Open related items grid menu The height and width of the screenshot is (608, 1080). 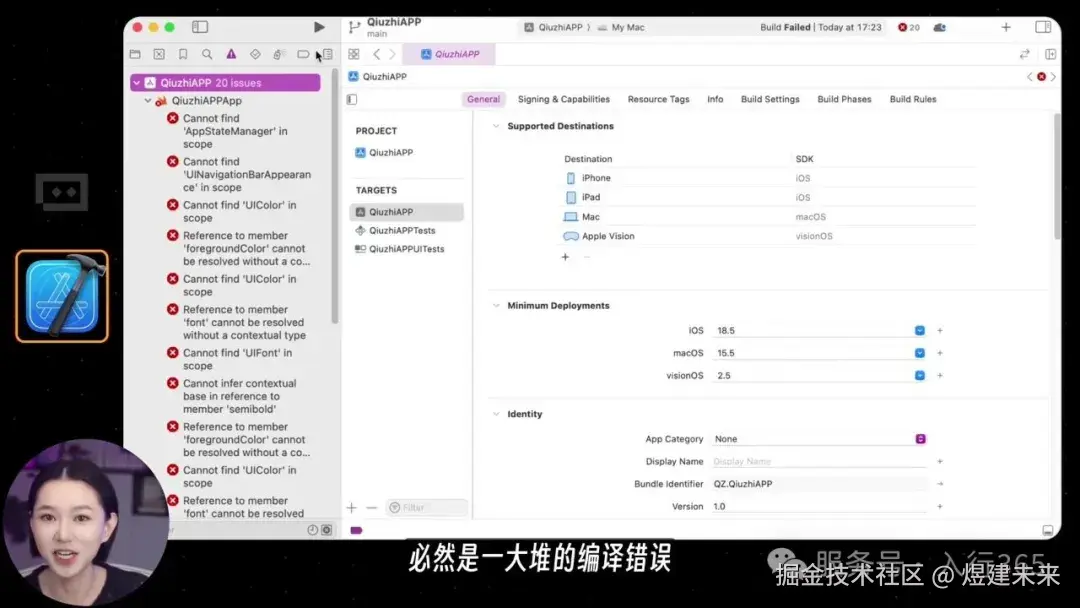click(x=354, y=54)
